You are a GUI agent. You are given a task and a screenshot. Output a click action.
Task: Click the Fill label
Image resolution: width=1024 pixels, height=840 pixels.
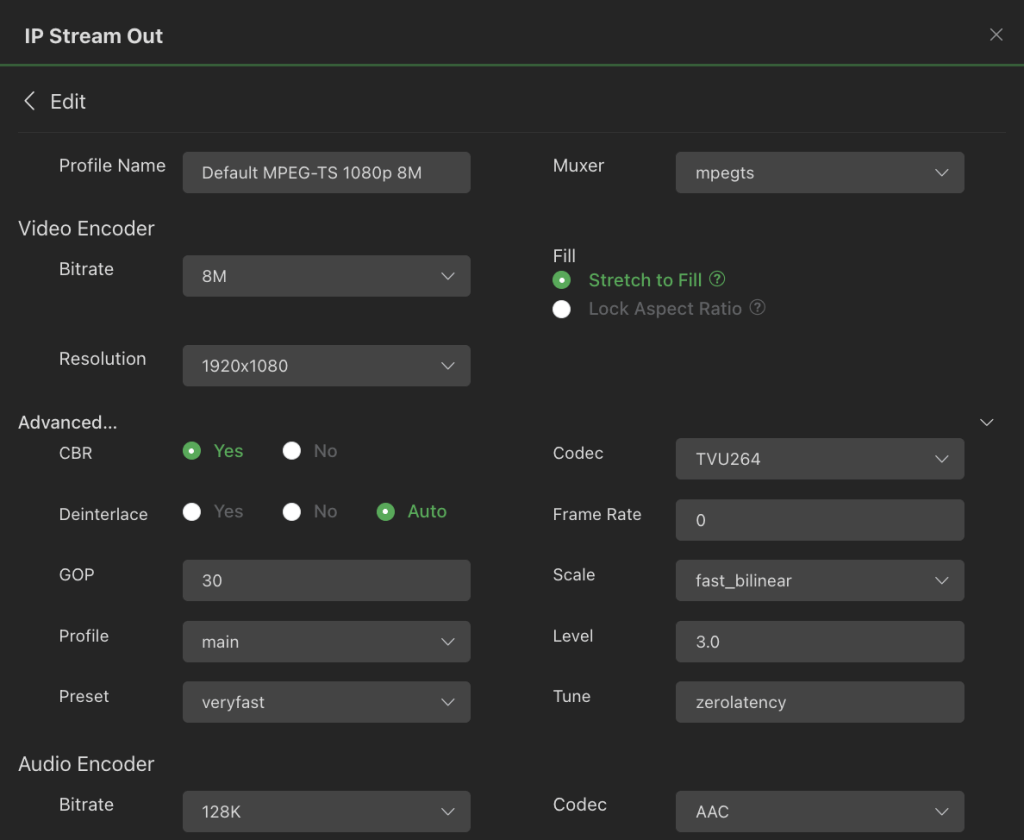pyautogui.click(x=564, y=255)
